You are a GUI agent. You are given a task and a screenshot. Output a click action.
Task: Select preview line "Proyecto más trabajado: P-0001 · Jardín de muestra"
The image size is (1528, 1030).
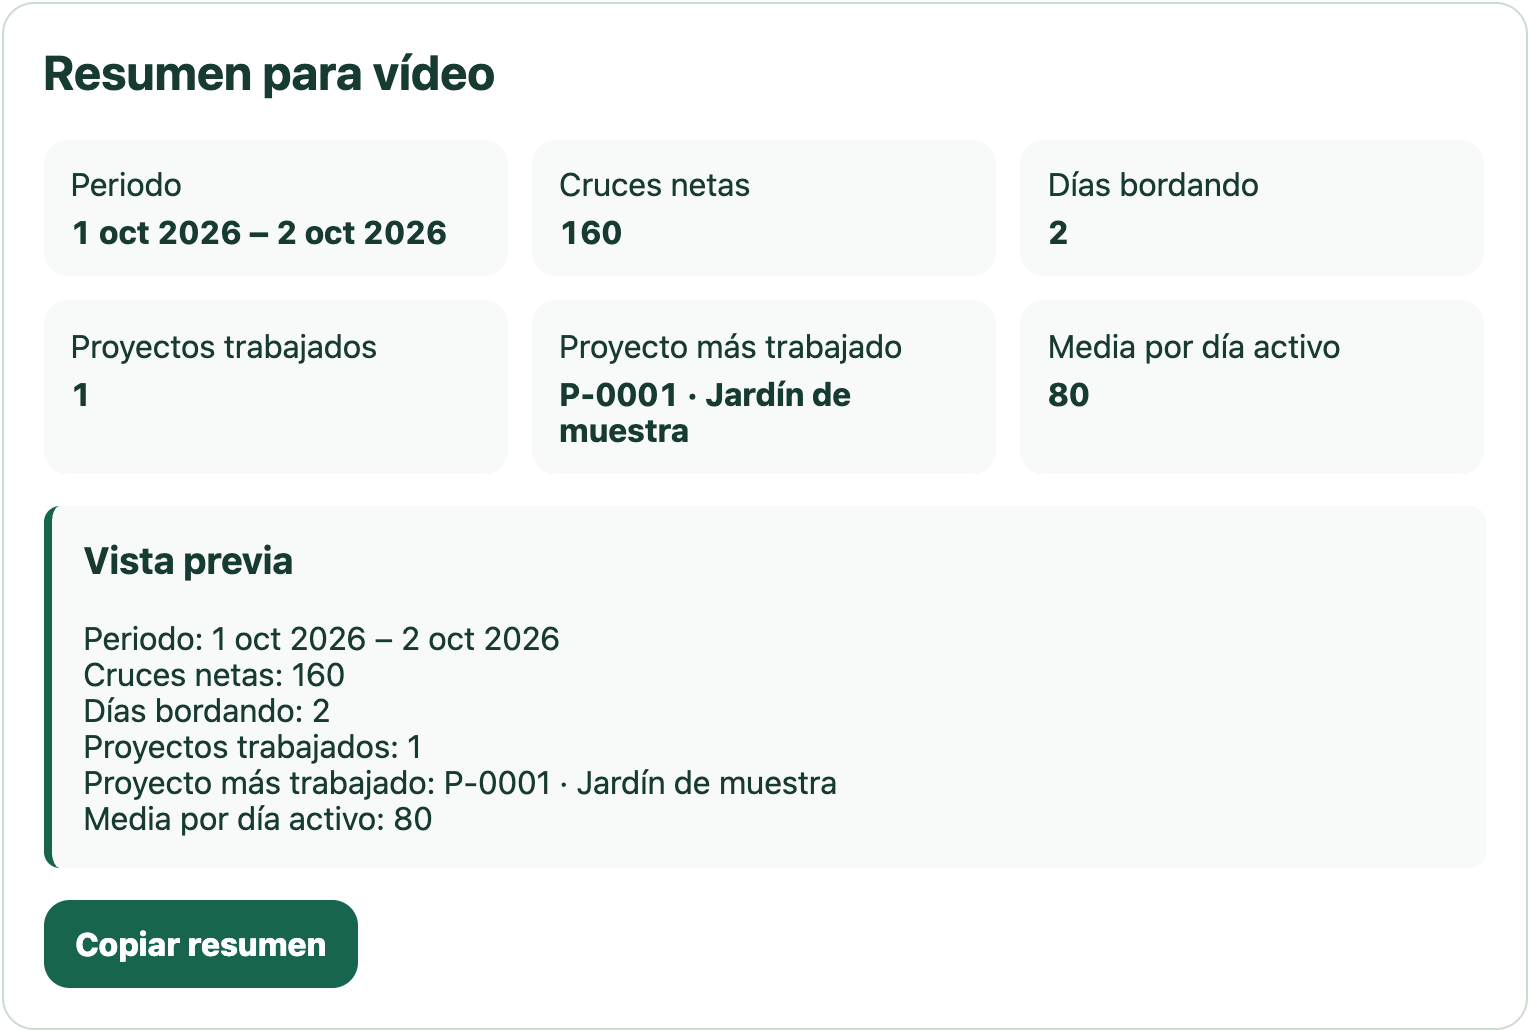(x=460, y=783)
